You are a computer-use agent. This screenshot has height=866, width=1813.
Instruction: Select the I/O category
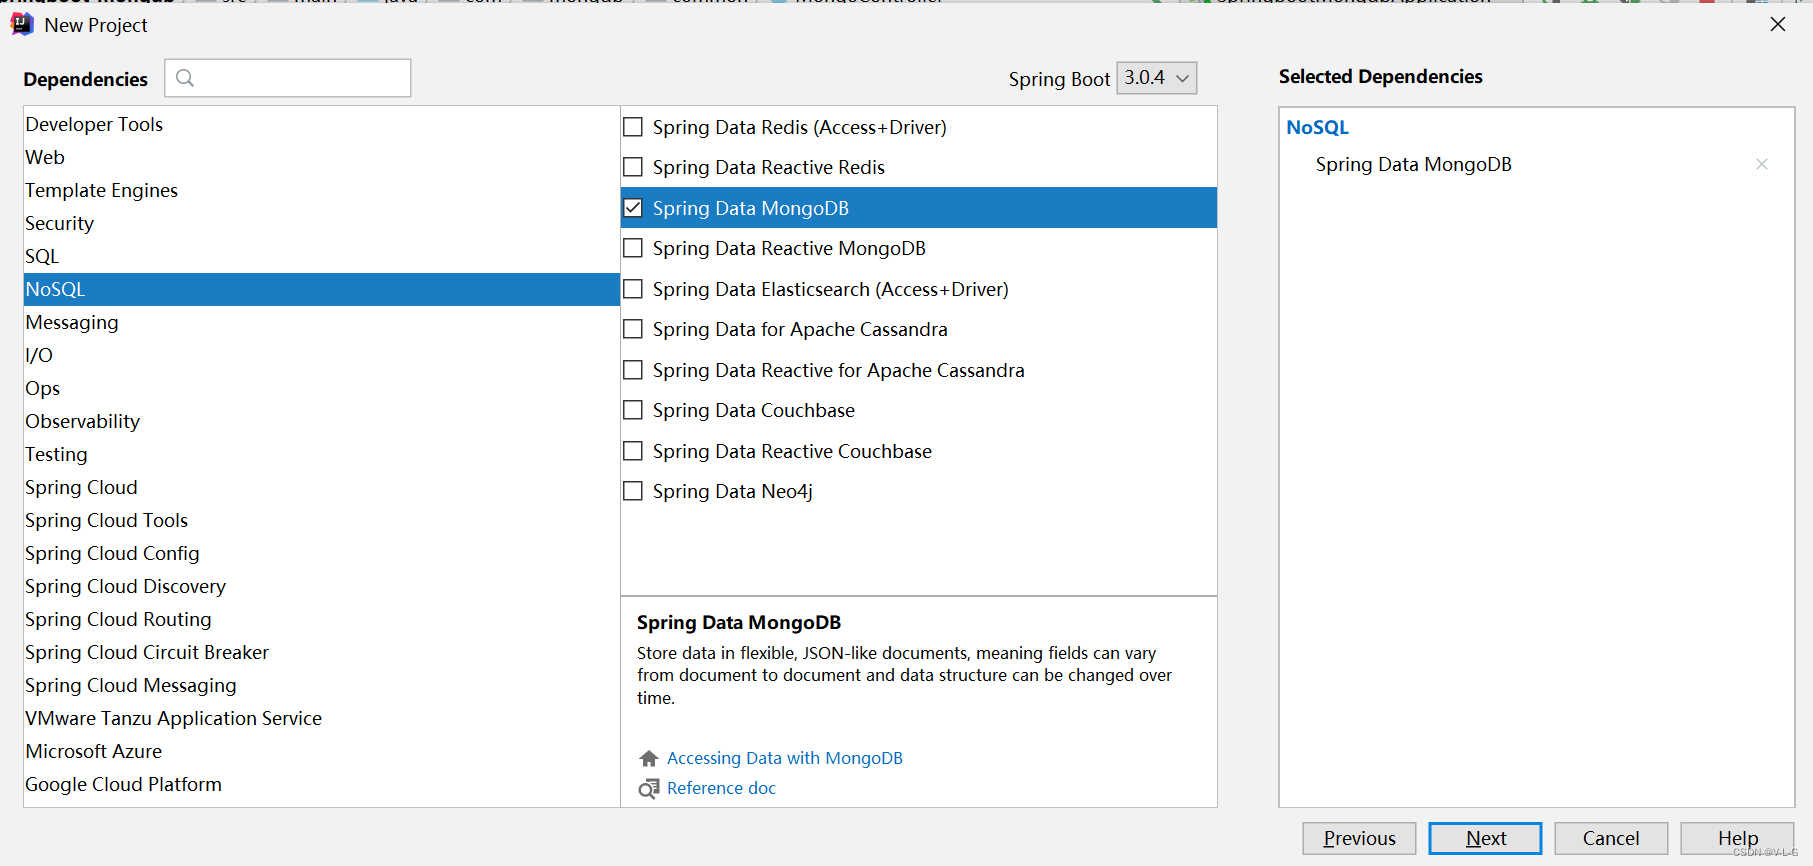coord(321,355)
